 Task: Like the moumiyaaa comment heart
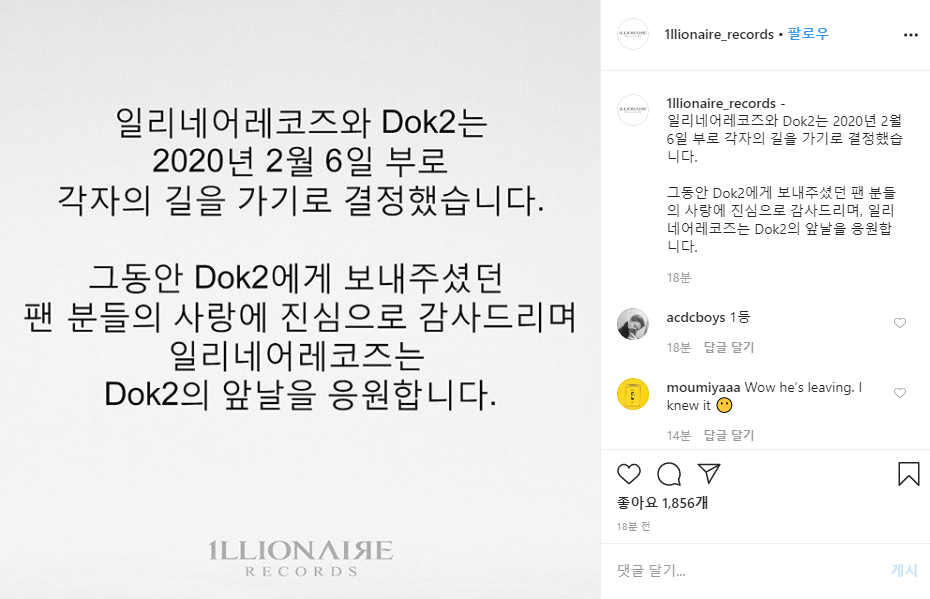[900, 393]
